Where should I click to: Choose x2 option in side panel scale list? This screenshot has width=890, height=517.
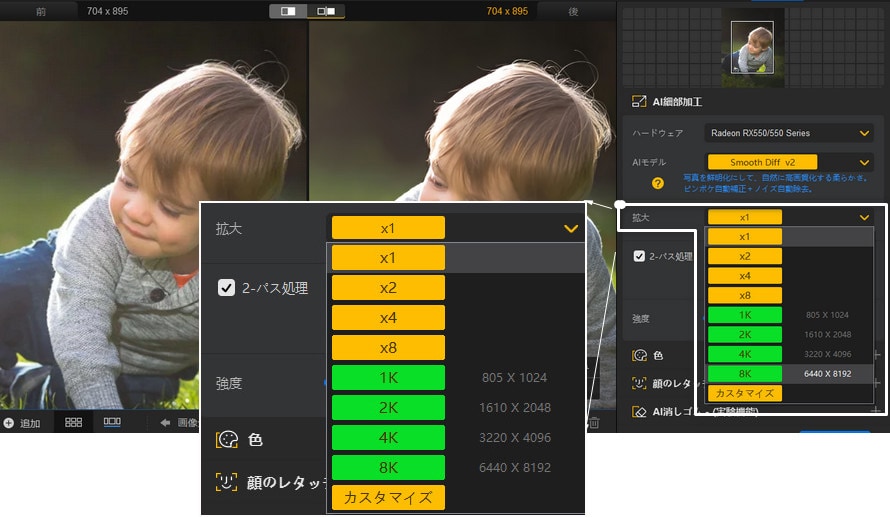745,256
